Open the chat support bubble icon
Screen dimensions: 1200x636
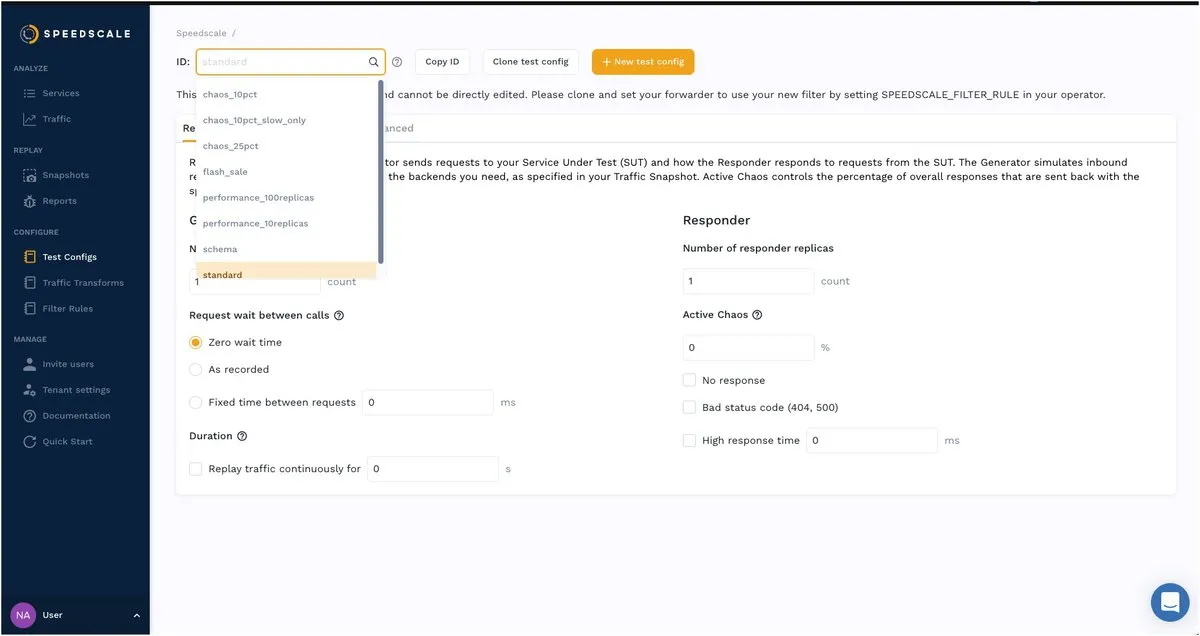(1169, 602)
